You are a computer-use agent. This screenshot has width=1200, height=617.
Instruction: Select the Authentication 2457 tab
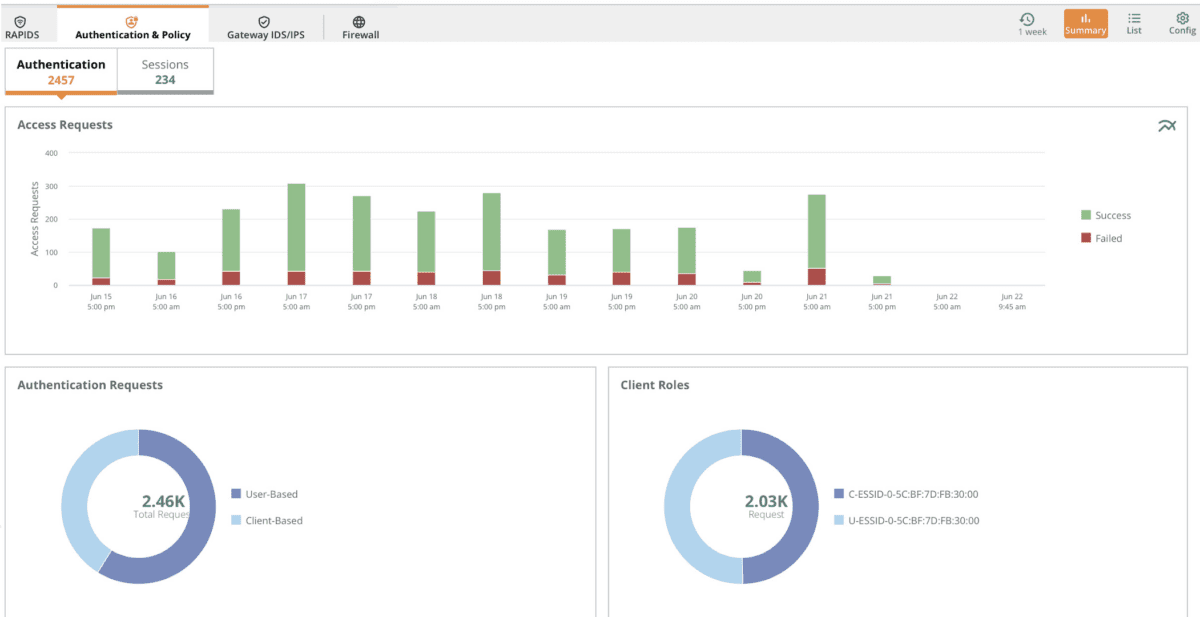[x=61, y=71]
